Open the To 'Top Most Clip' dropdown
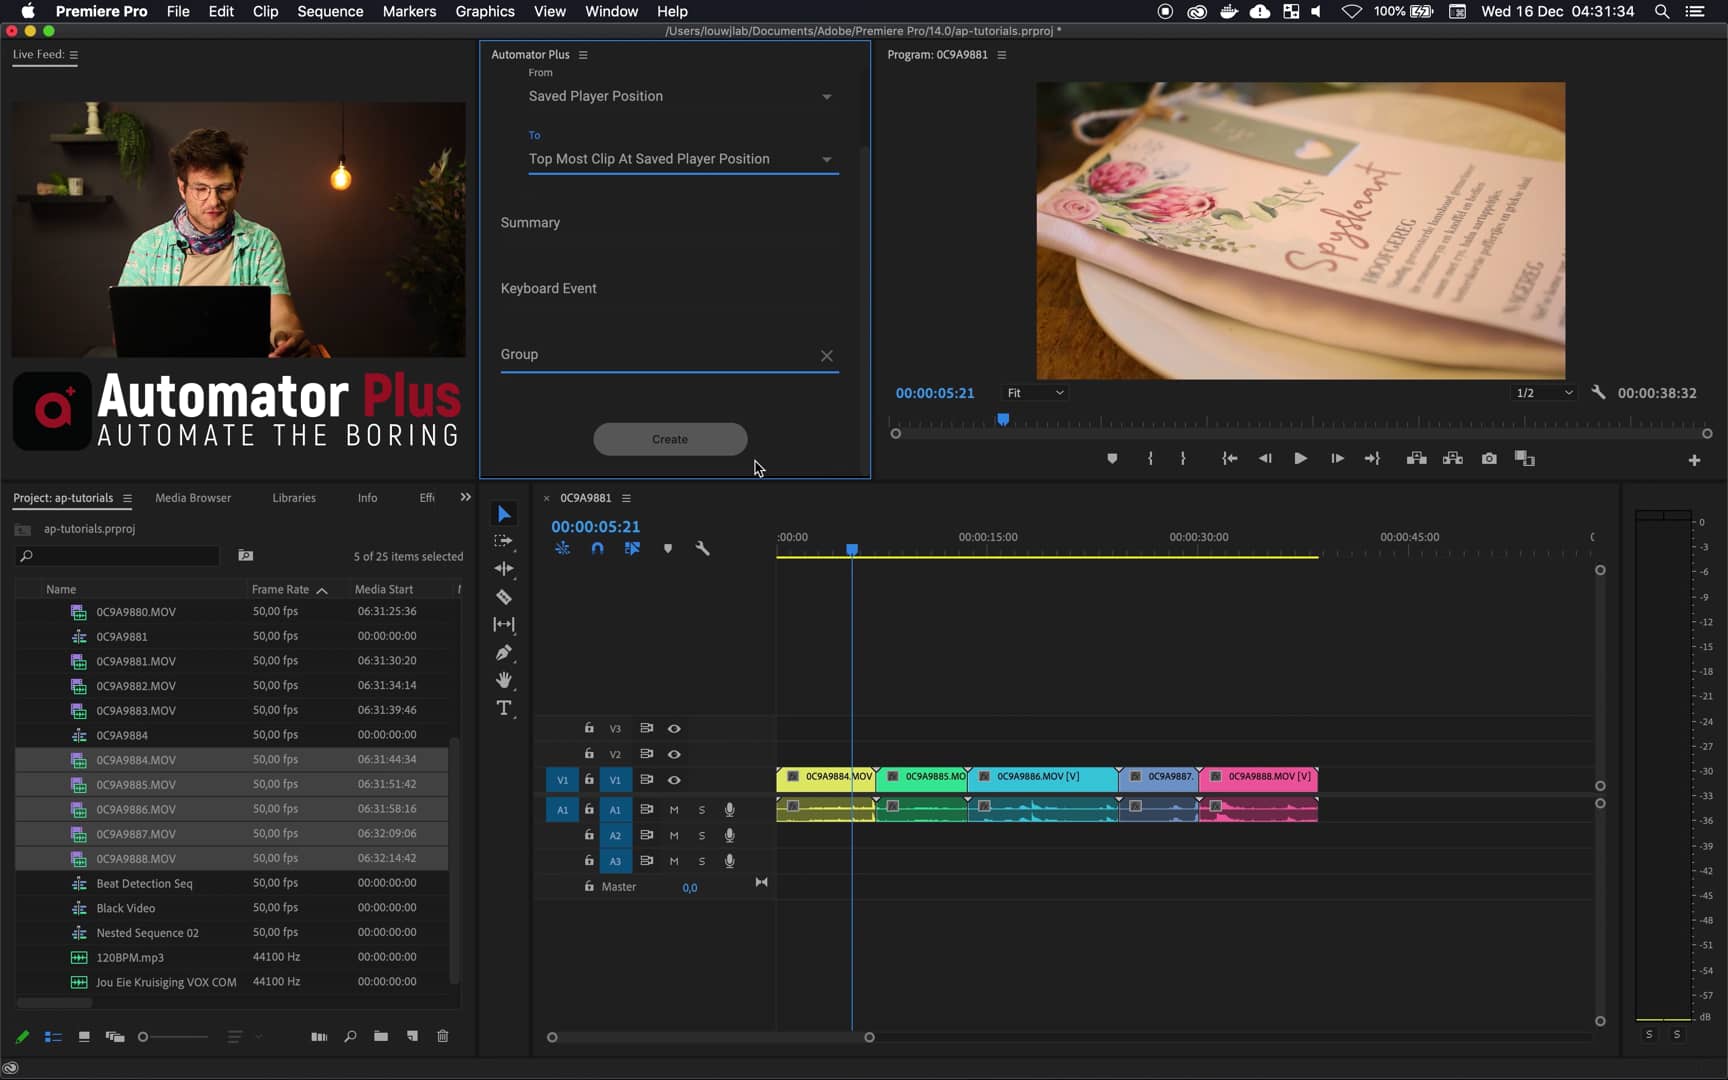This screenshot has height=1080, width=1728. click(x=681, y=159)
